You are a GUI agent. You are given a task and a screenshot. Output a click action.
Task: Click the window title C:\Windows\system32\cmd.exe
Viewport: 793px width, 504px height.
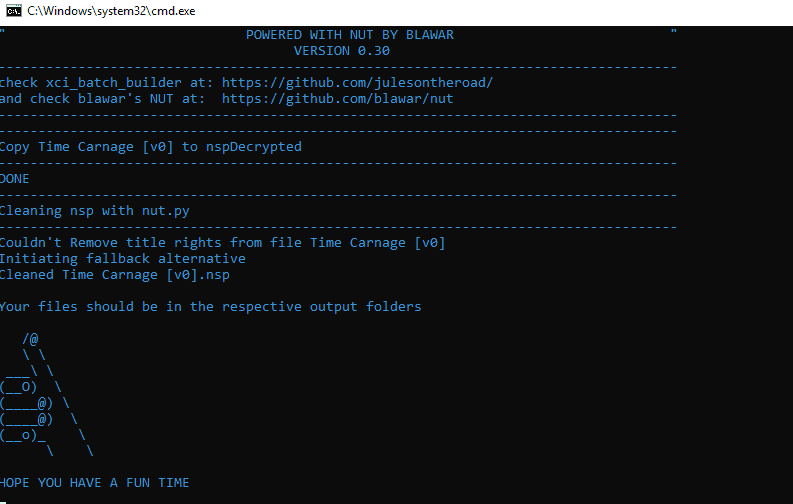111,11
